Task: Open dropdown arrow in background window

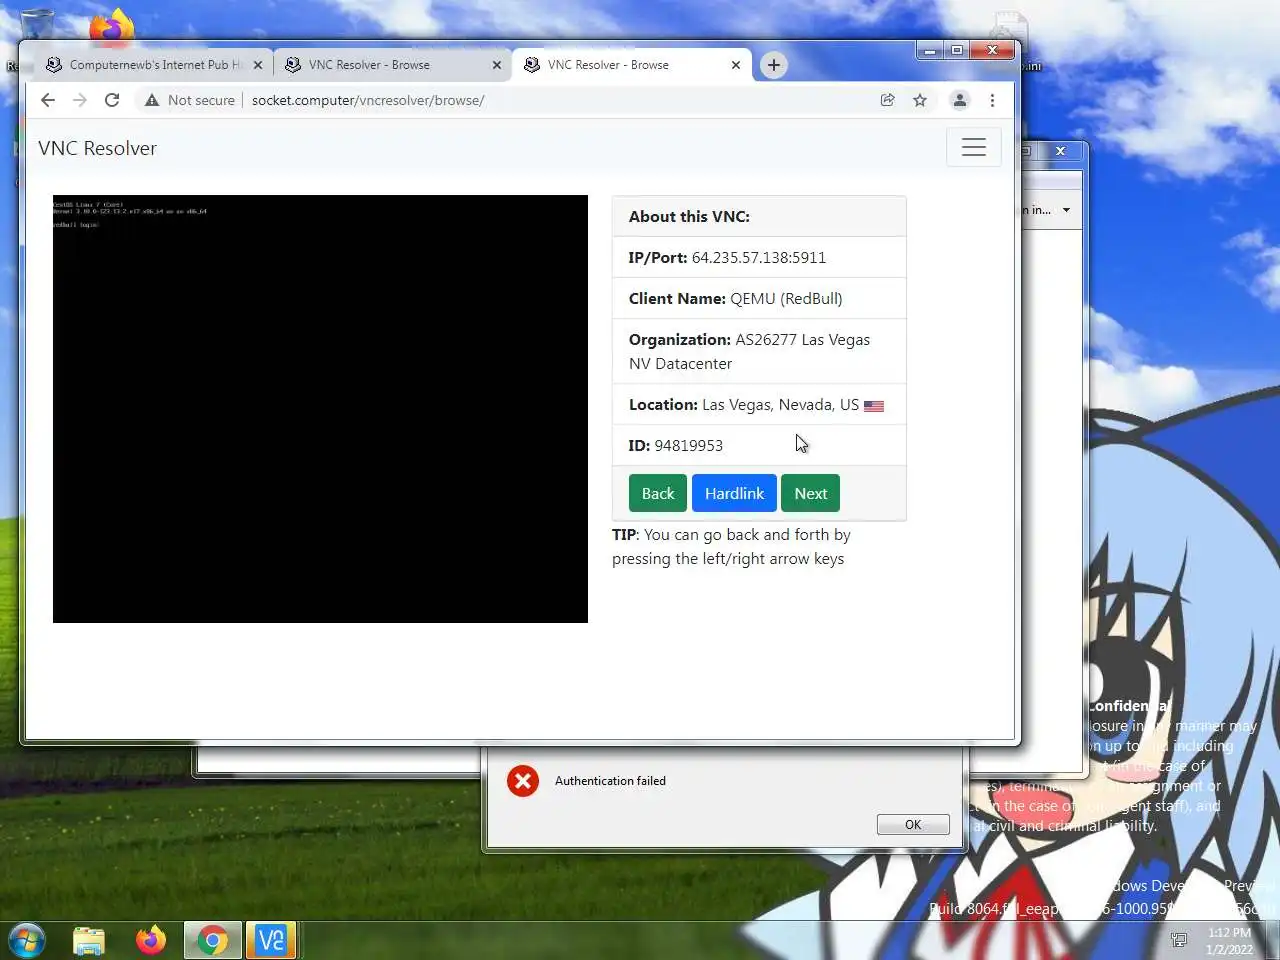Action: coord(1066,210)
